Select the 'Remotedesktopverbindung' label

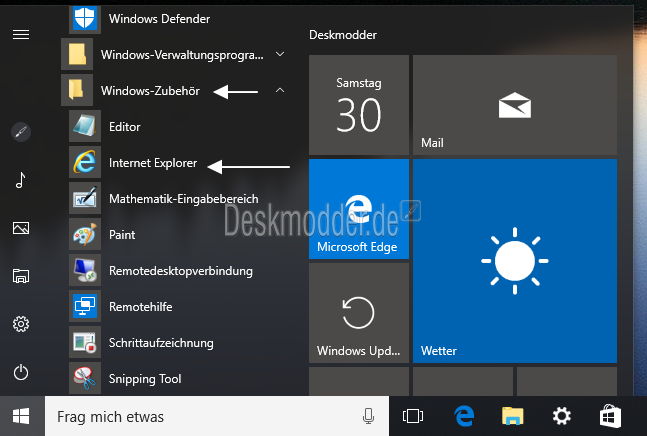181,271
